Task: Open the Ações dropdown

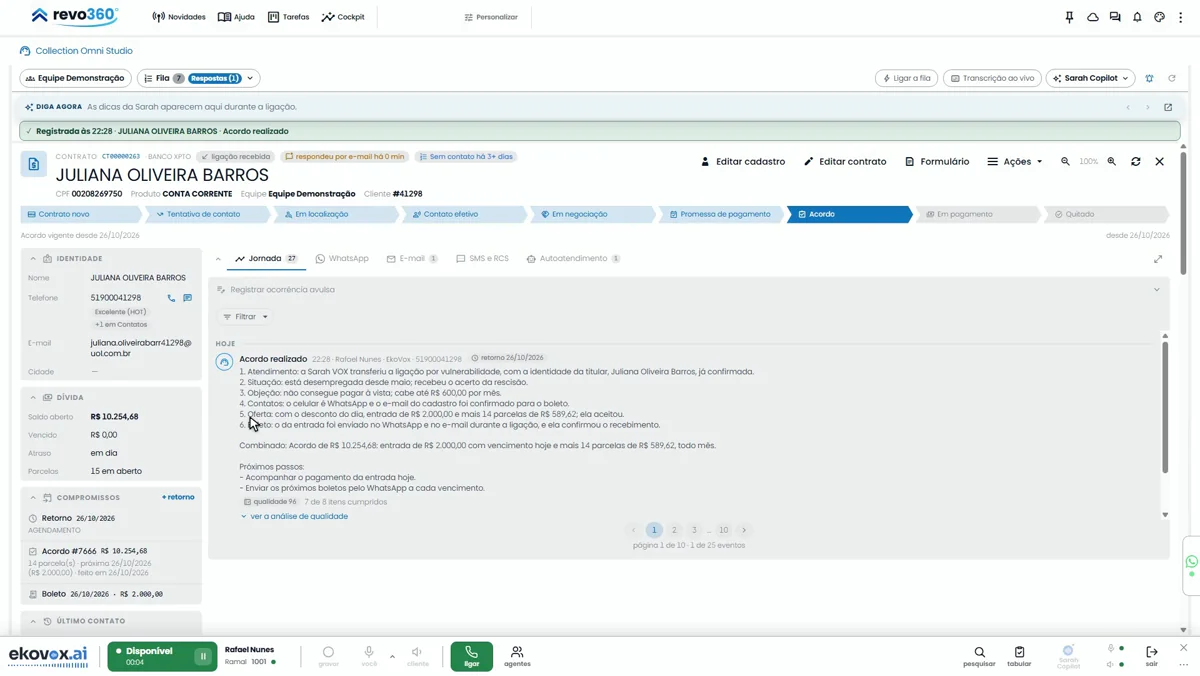Action: [1015, 161]
